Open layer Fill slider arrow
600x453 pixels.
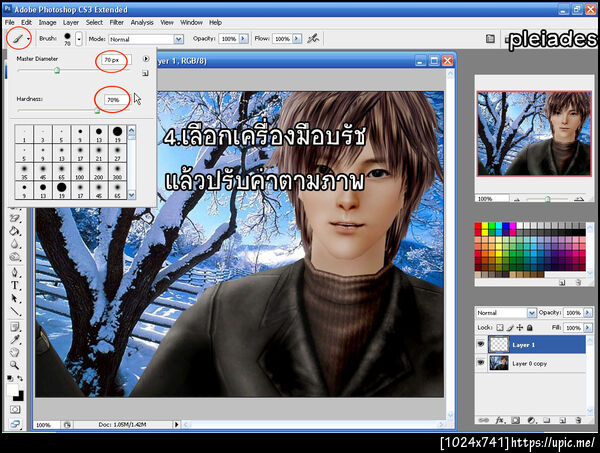pyautogui.click(x=587, y=328)
